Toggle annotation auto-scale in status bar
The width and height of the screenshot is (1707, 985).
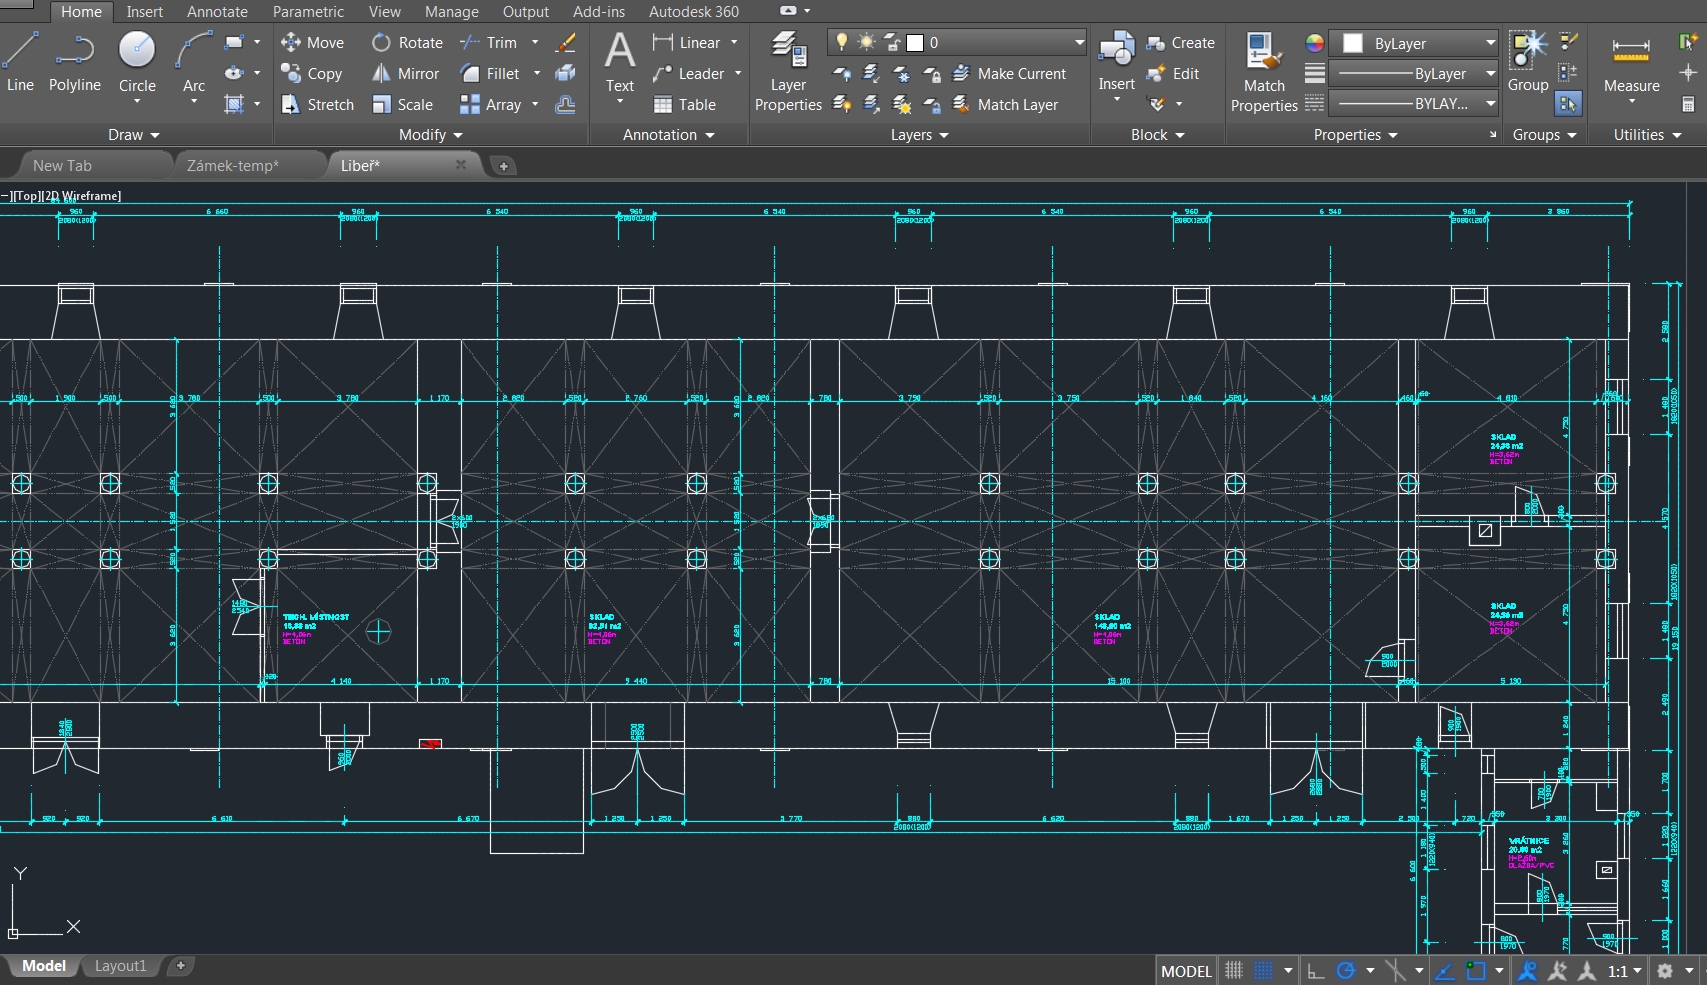pos(1557,970)
